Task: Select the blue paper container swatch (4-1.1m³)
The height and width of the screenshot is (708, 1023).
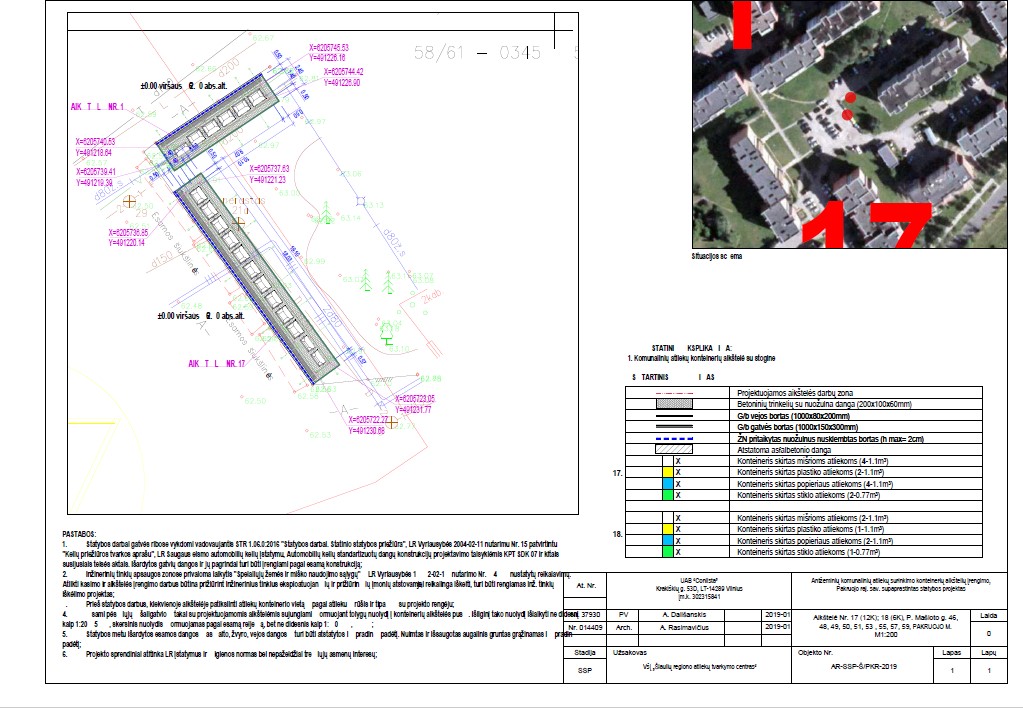Action: [x=668, y=484]
